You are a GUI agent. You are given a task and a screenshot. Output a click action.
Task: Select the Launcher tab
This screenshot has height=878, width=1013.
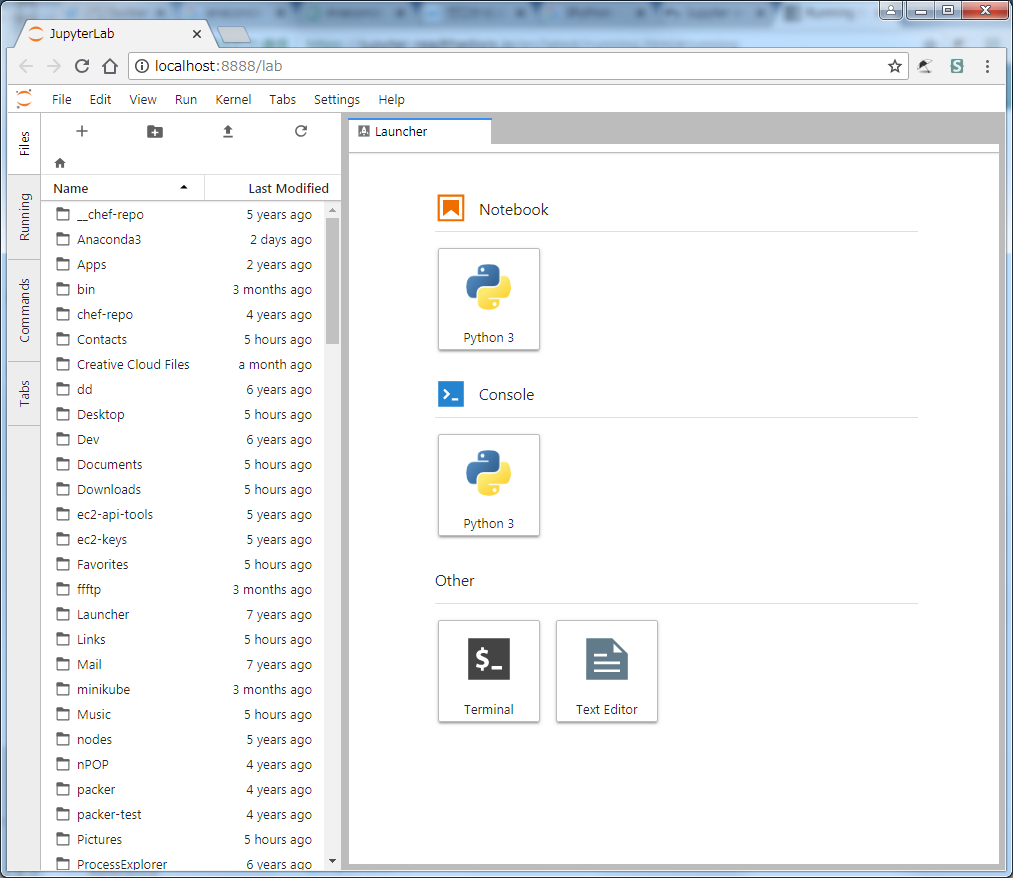click(420, 131)
